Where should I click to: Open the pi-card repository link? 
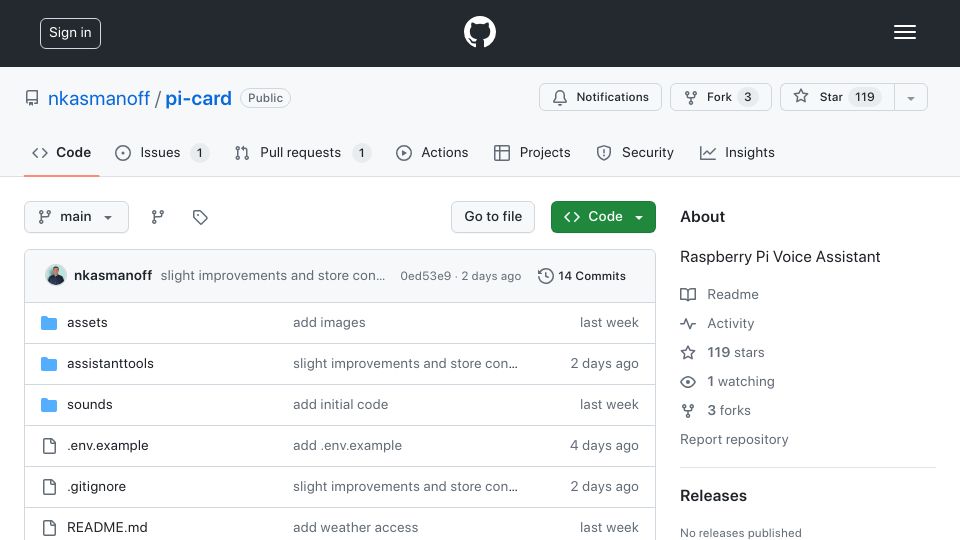[x=198, y=98]
